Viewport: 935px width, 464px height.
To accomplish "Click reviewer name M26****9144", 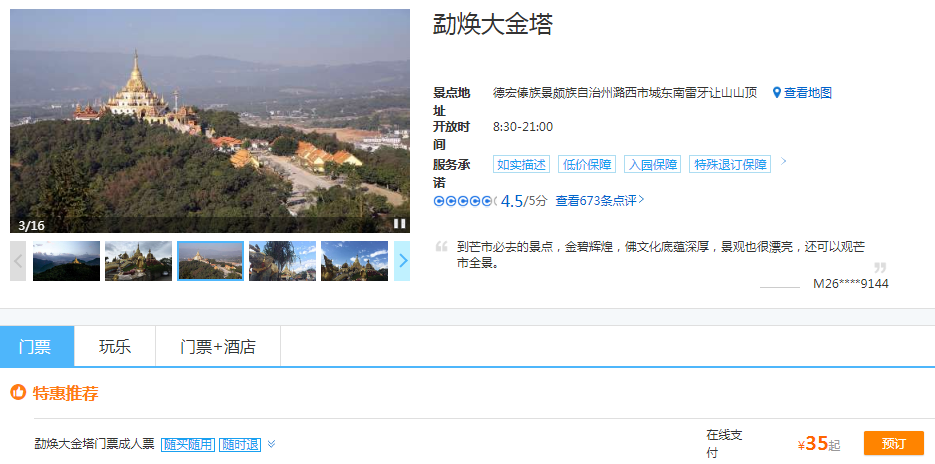I will tap(851, 284).
